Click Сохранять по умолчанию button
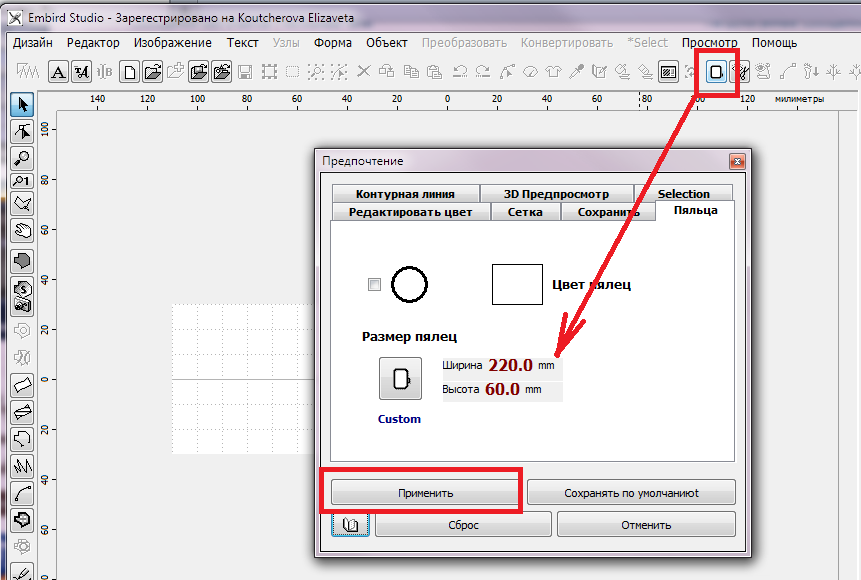This screenshot has width=861, height=580. pyautogui.click(x=631, y=492)
